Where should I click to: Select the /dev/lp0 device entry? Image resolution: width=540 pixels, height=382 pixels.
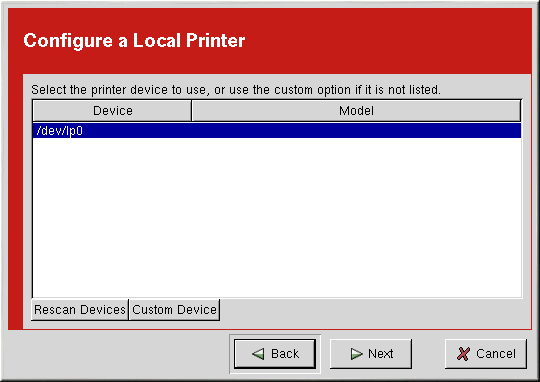277,131
